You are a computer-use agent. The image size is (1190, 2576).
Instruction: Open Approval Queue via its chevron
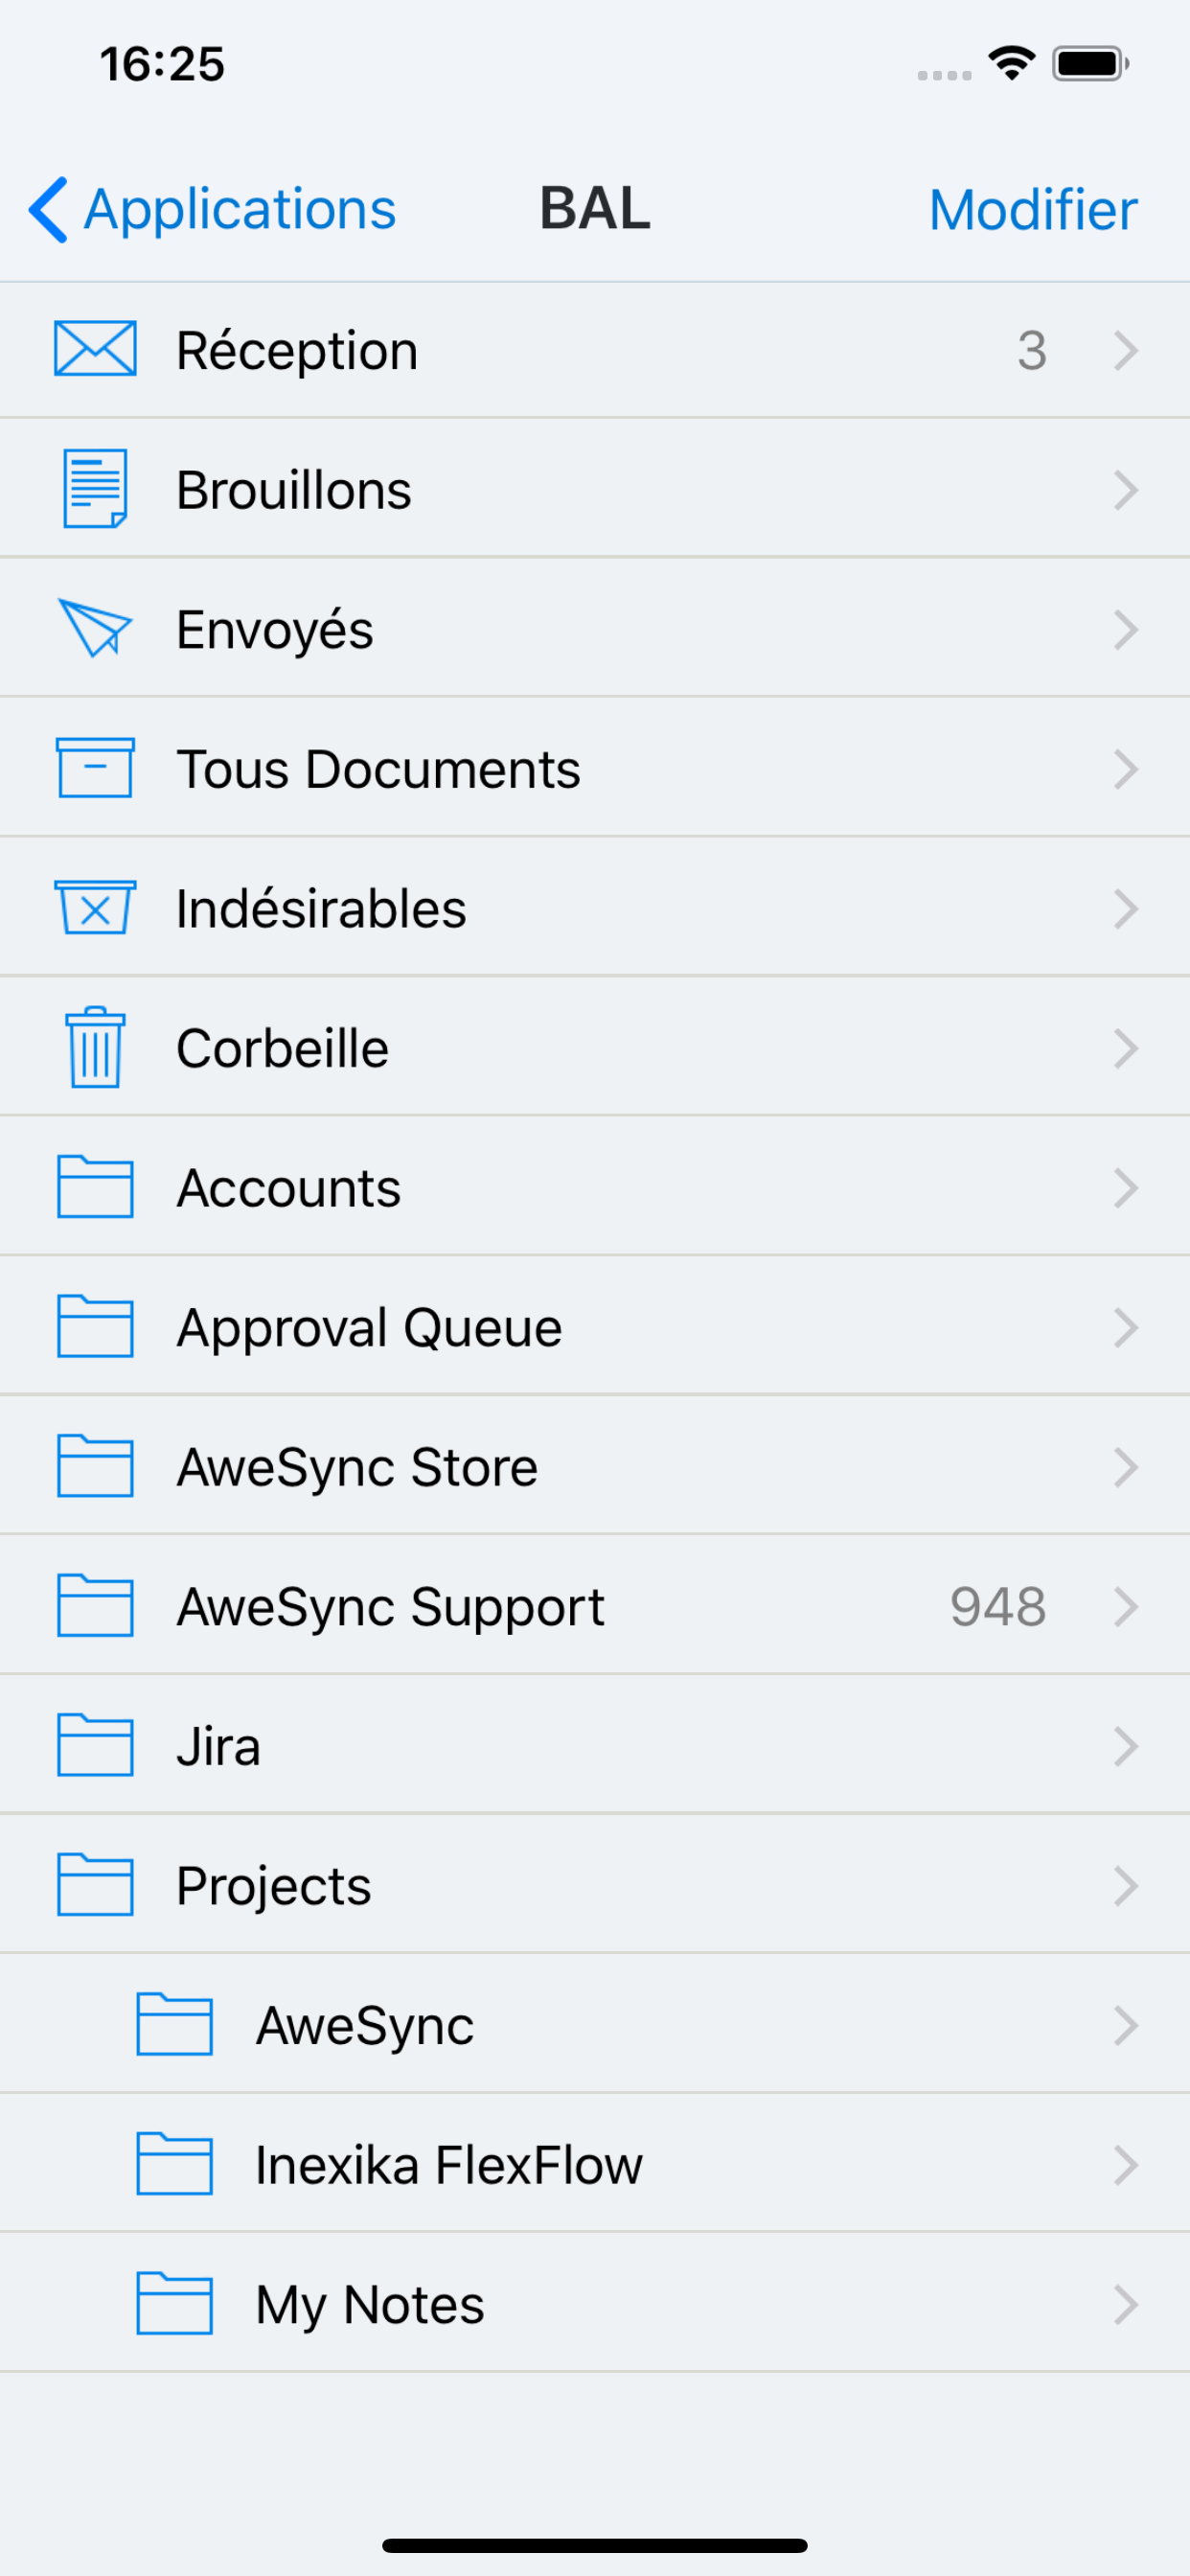(x=1126, y=1327)
